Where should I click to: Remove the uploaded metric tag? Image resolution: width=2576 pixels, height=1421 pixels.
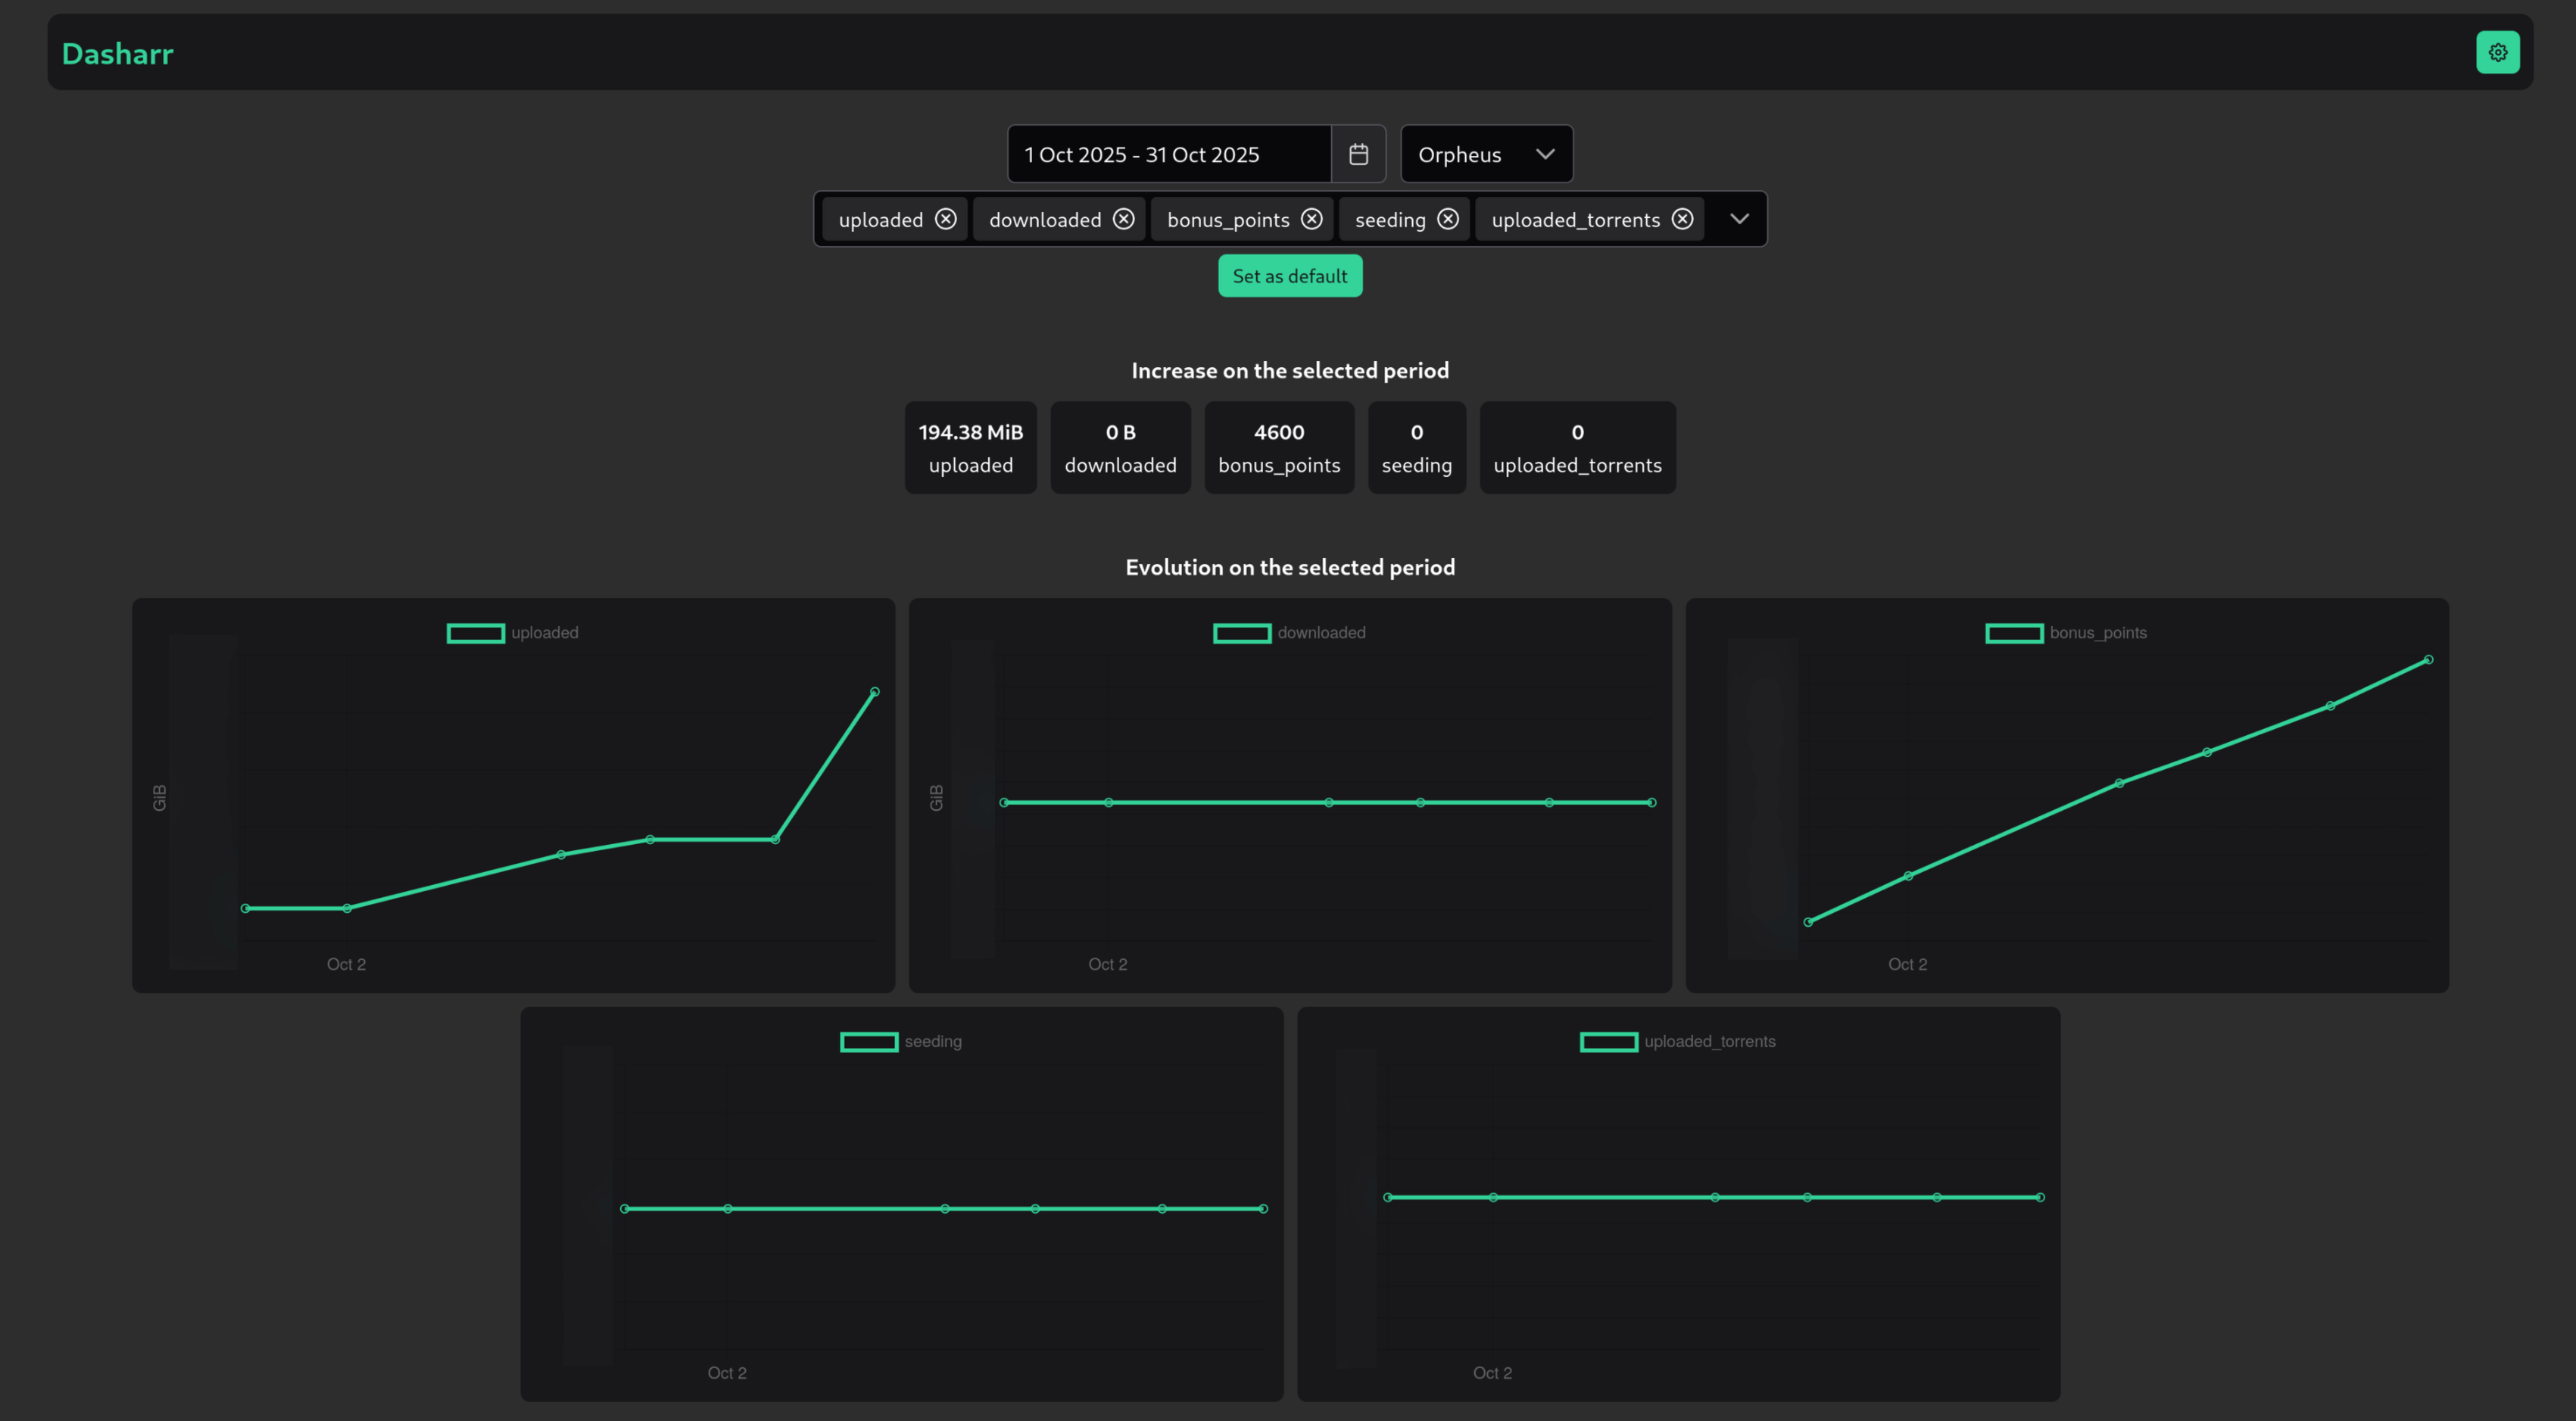945,219
